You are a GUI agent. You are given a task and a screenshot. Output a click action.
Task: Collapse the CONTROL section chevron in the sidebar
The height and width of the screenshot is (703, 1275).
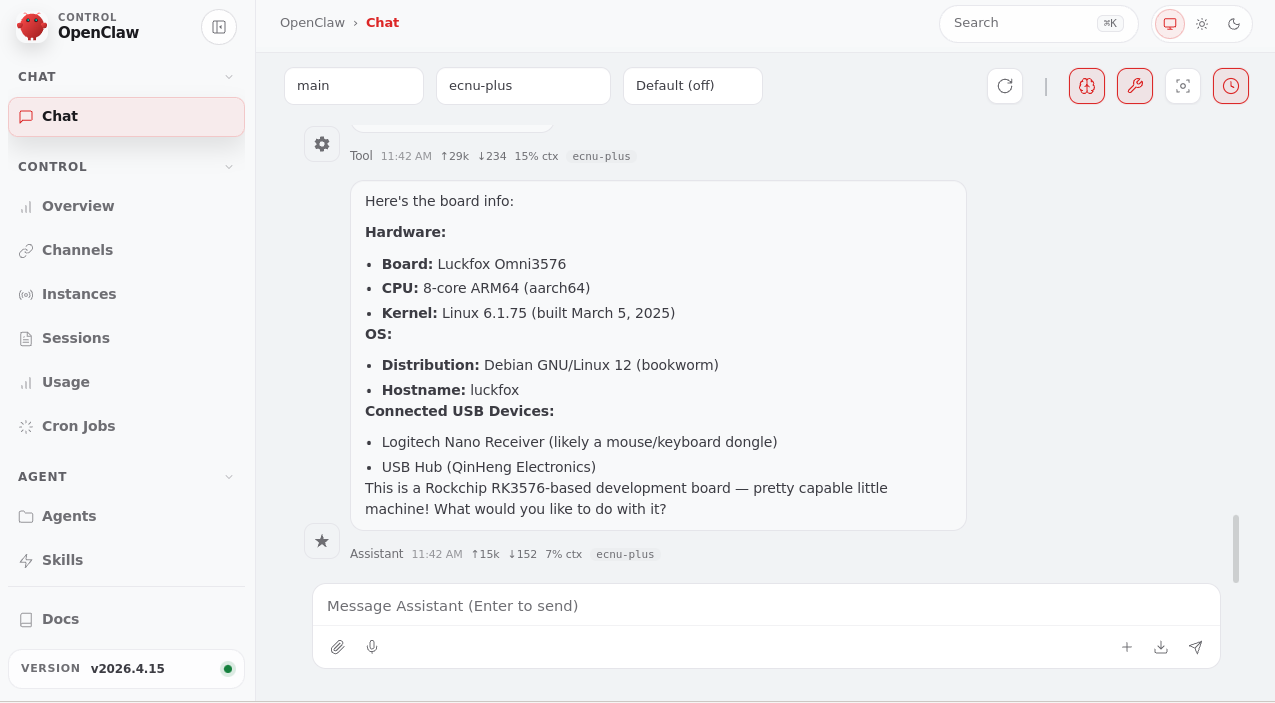click(229, 167)
